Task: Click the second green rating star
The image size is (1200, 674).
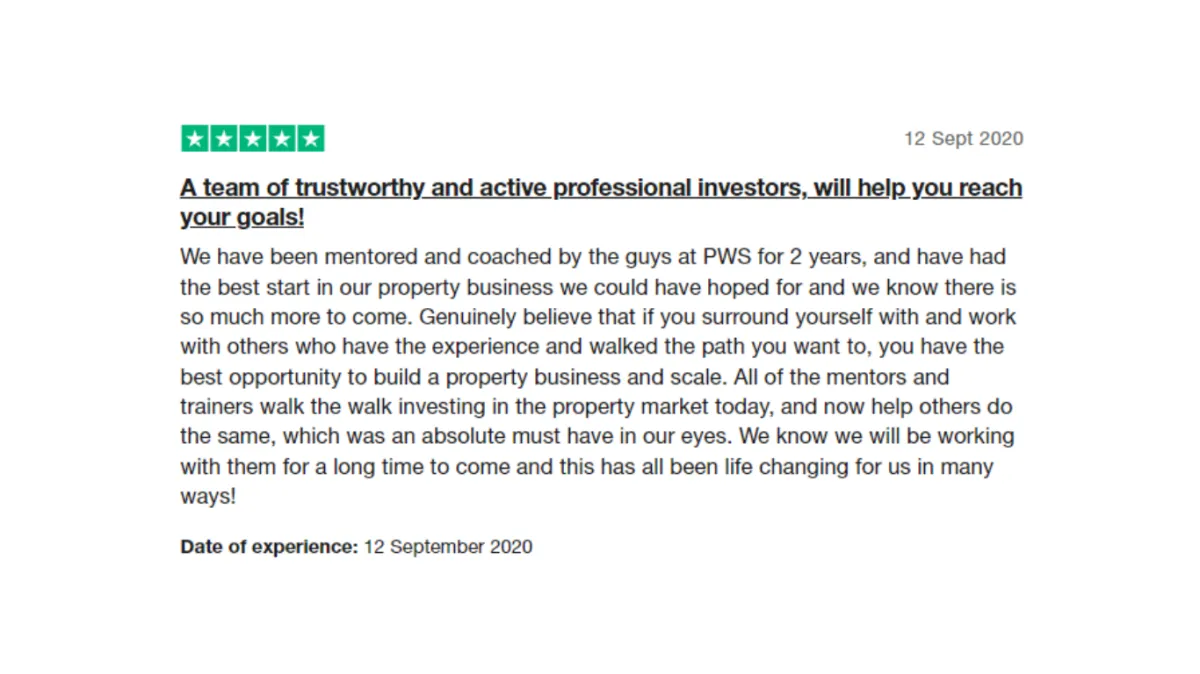Action: pos(224,139)
